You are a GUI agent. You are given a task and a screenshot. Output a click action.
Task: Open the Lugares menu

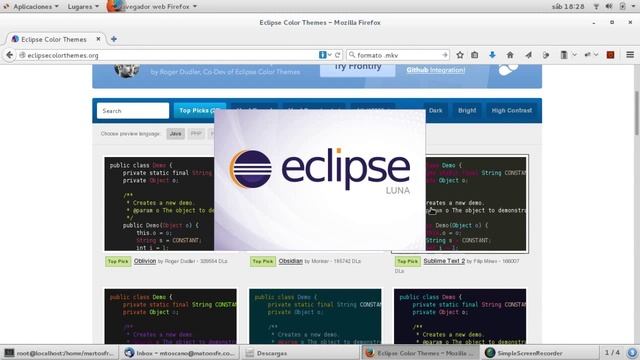pos(83,7)
